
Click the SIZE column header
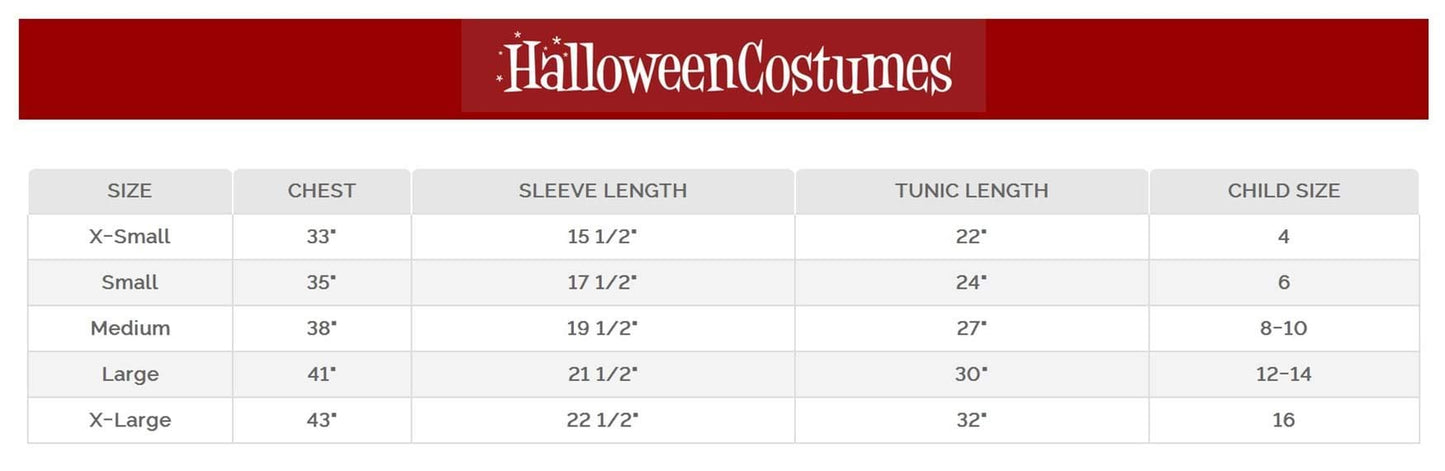point(130,191)
